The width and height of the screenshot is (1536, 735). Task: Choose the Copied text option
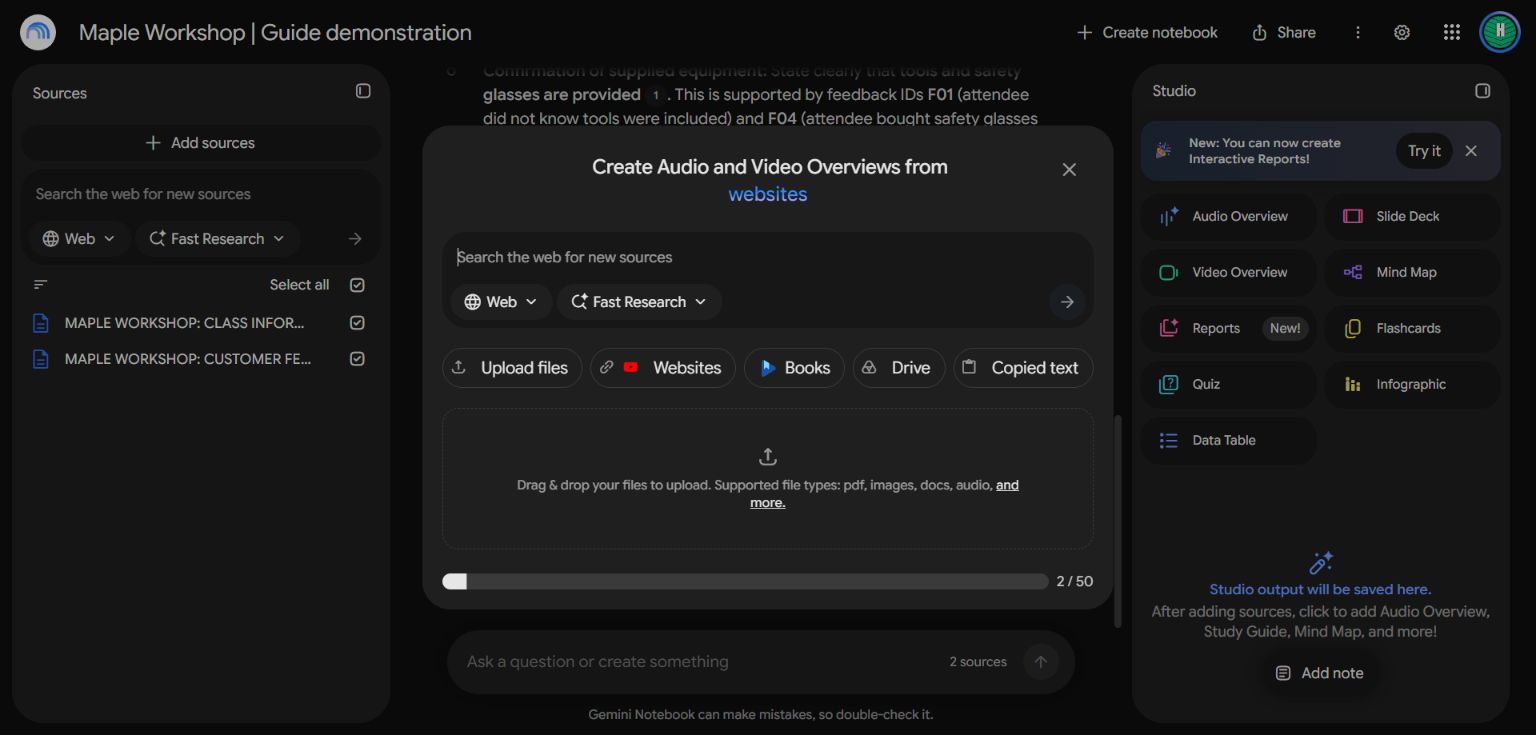[x=1023, y=368]
